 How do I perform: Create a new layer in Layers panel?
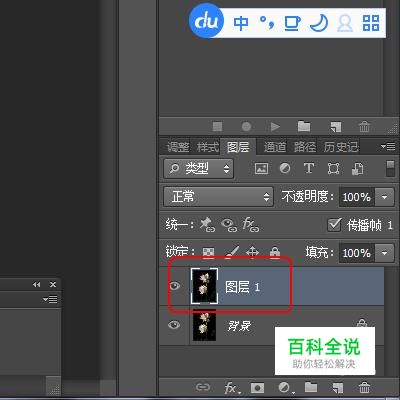337,388
